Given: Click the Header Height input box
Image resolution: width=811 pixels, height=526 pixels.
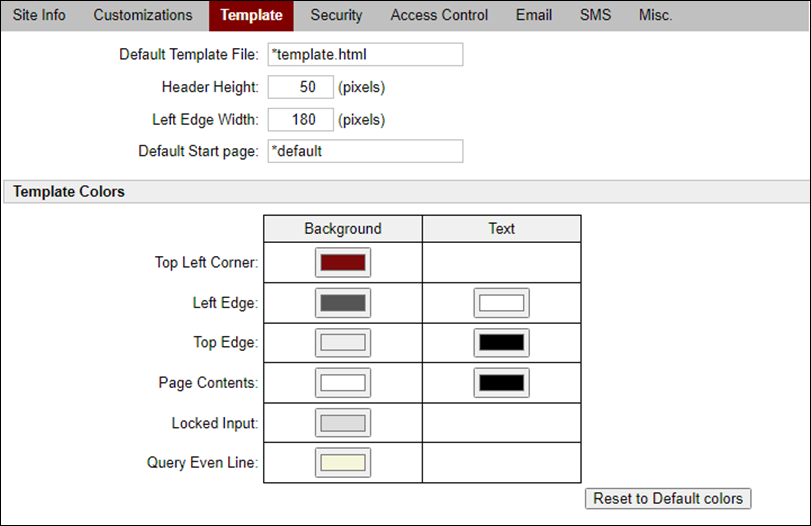Looking at the screenshot, I should (300, 87).
